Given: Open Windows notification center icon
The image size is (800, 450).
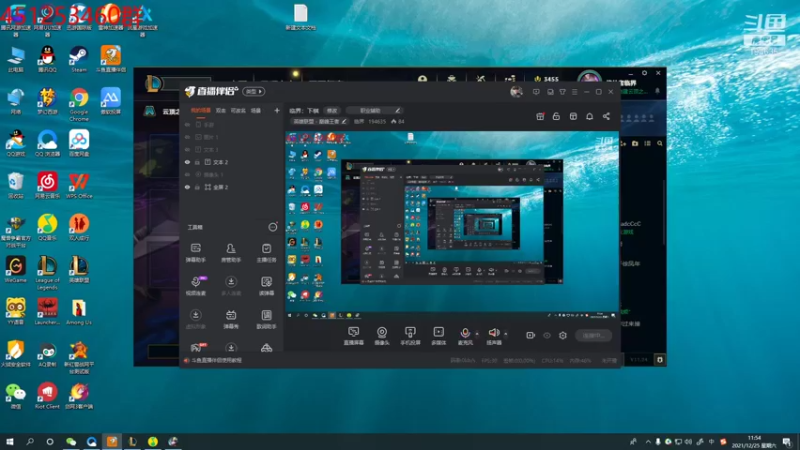Looking at the screenshot, I should pos(787,442).
